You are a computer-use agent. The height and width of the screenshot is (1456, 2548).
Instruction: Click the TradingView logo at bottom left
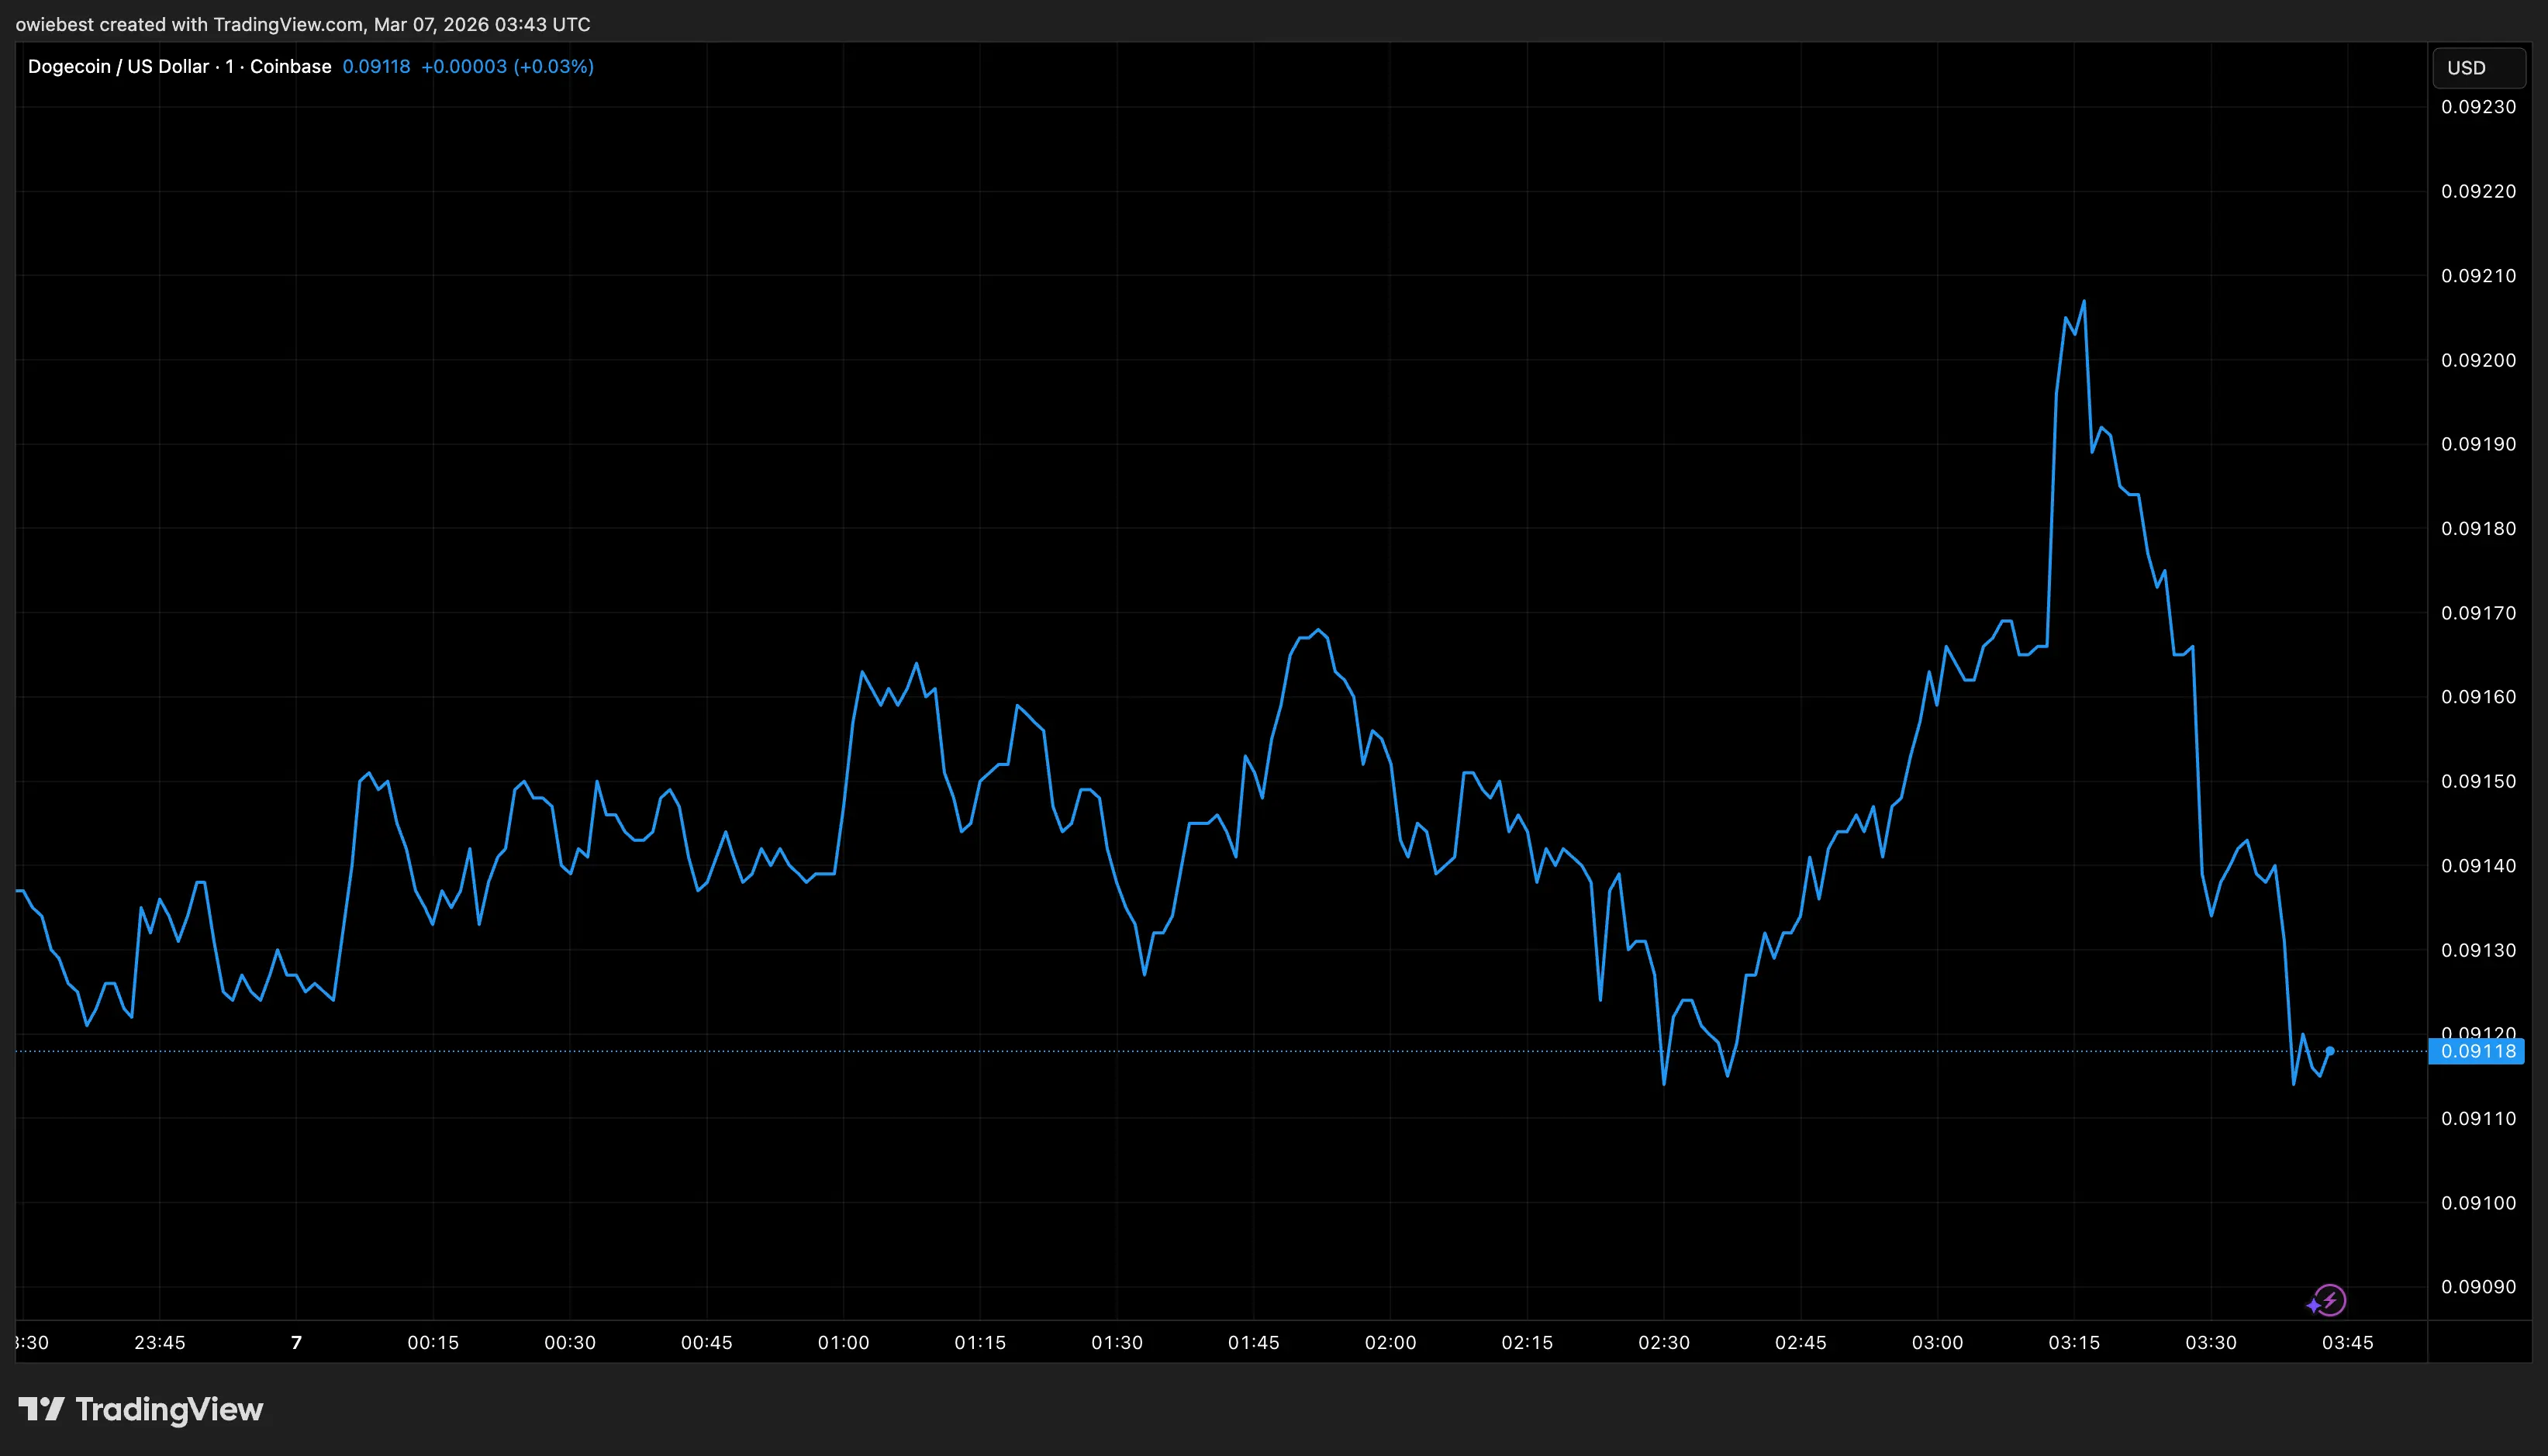(x=141, y=1409)
